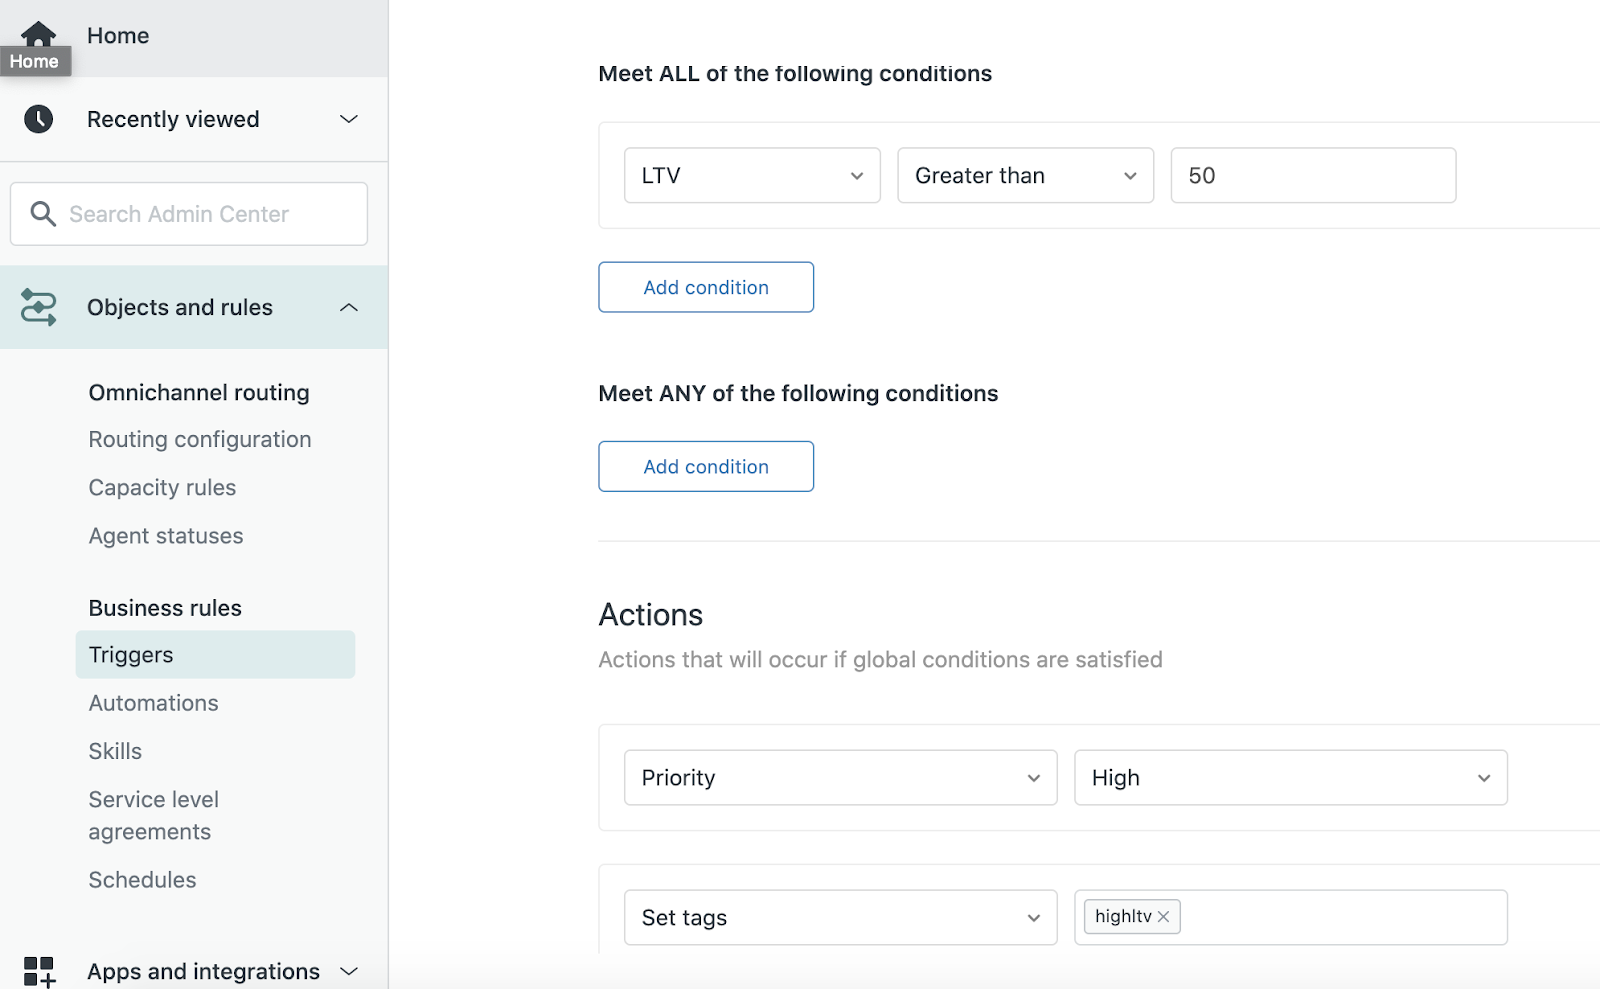Open Routing configuration page
1600x989 pixels.
[x=200, y=439]
